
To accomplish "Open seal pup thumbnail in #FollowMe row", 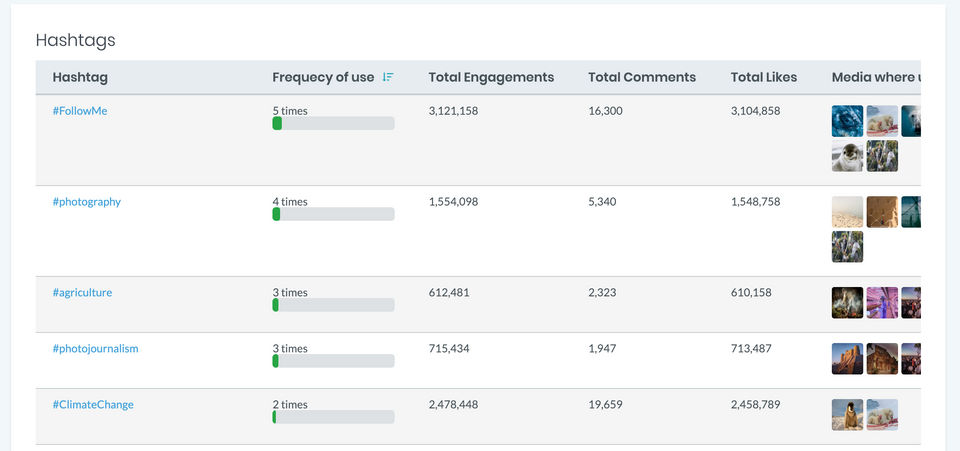I will coord(847,156).
